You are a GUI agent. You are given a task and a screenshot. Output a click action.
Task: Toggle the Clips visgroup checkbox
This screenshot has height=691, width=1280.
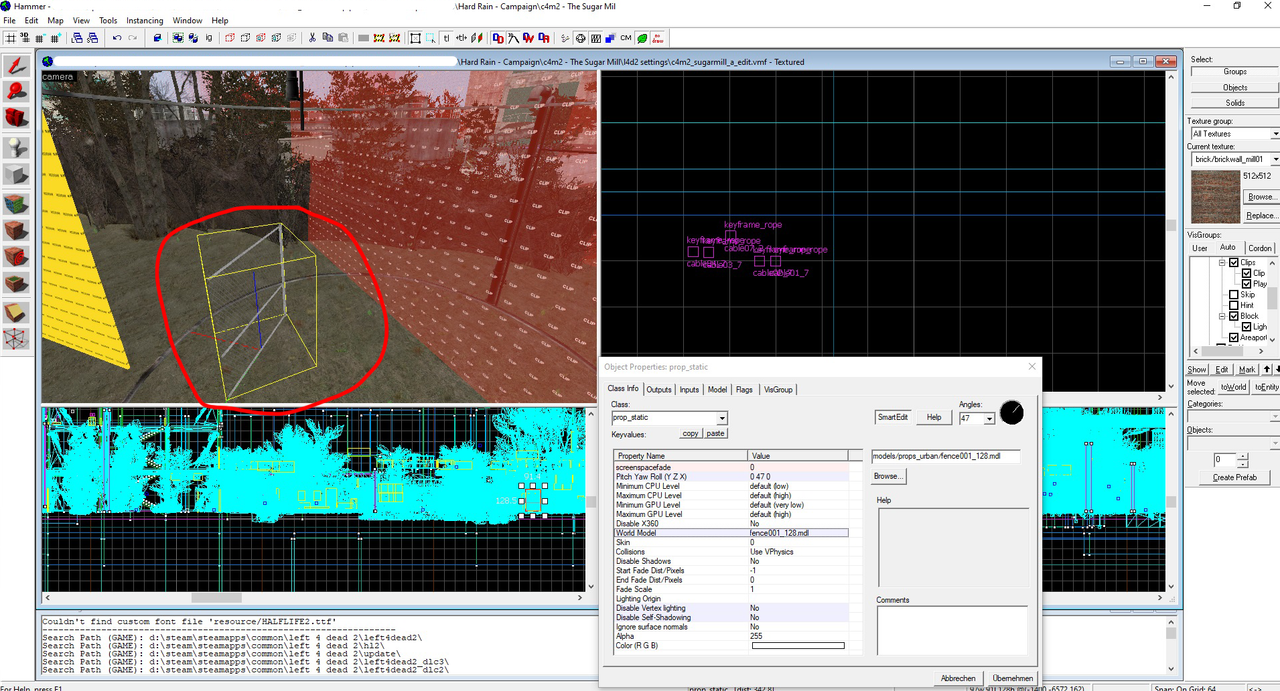coord(1234,263)
